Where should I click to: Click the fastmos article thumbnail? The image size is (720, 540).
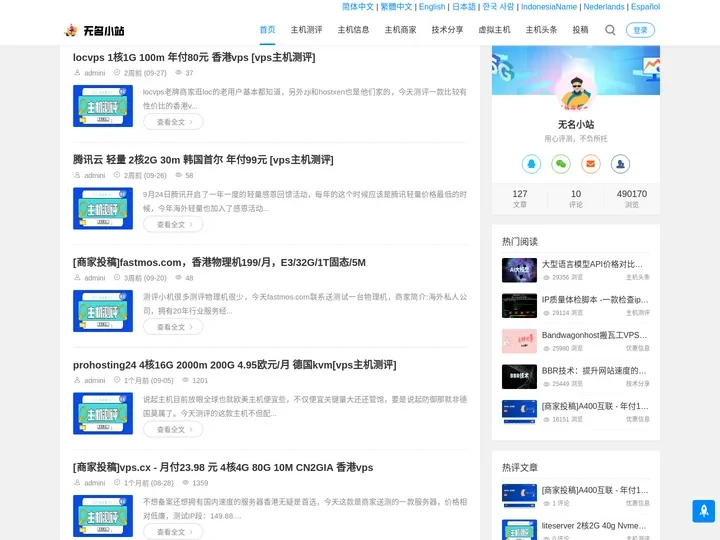point(103,311)
